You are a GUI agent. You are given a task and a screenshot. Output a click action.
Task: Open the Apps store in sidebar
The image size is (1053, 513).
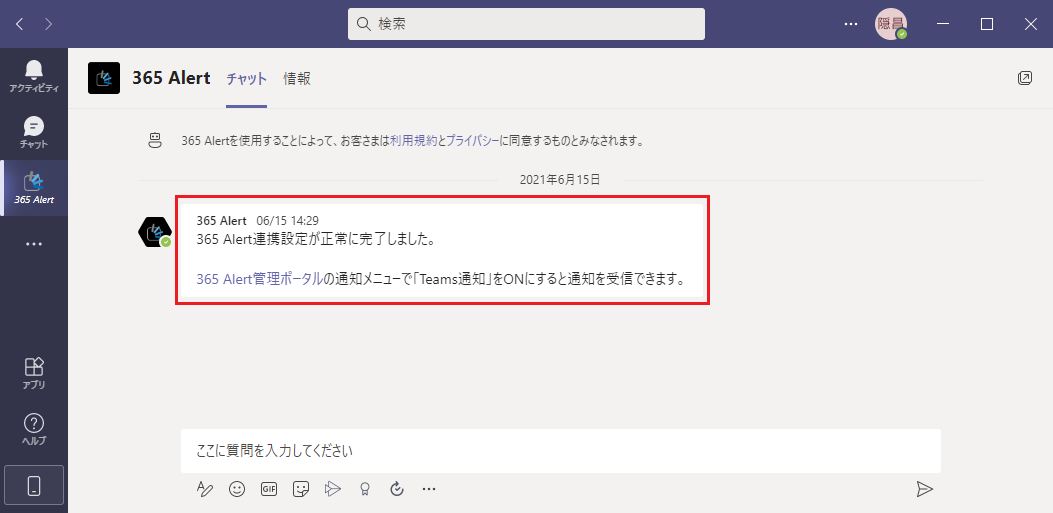pos(34,372)
